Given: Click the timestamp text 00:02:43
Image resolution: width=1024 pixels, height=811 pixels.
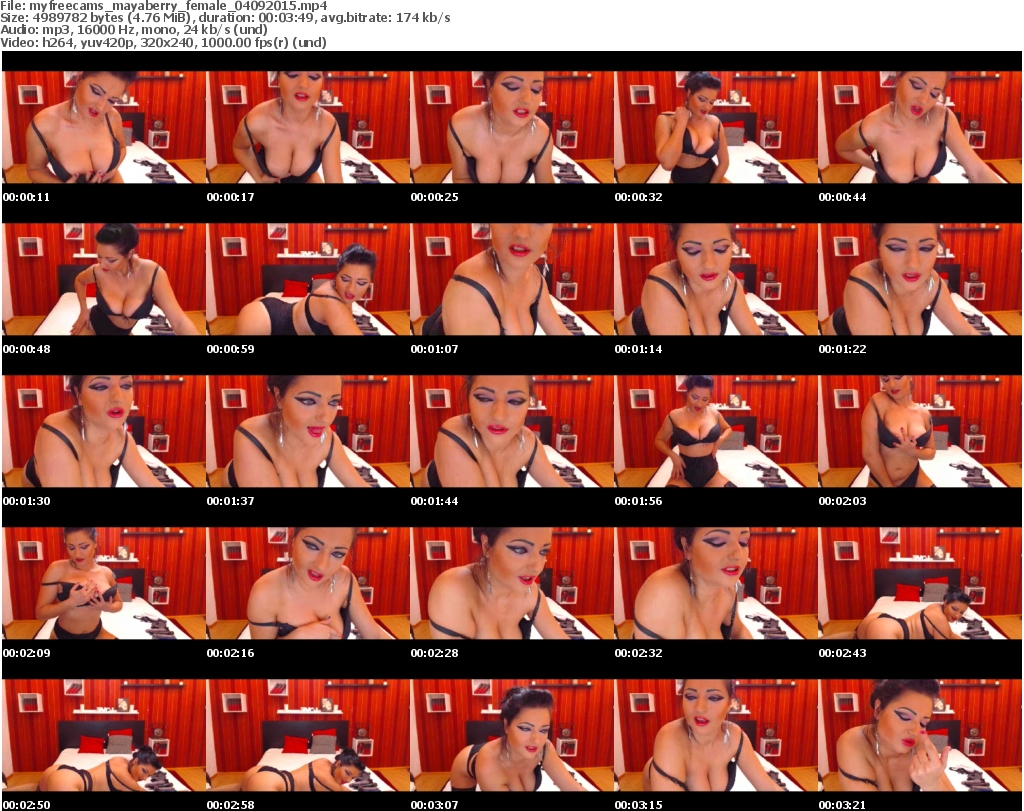Looking at the screenshot, I should (842, 653).
